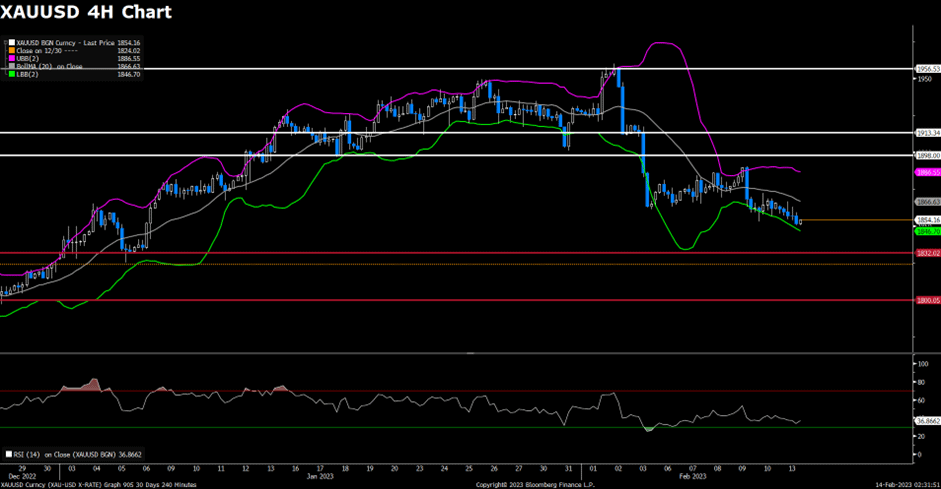Select the red 1800.05 support level label
The height and width of the screenshot is (489, 941).
tap(927, 300)
